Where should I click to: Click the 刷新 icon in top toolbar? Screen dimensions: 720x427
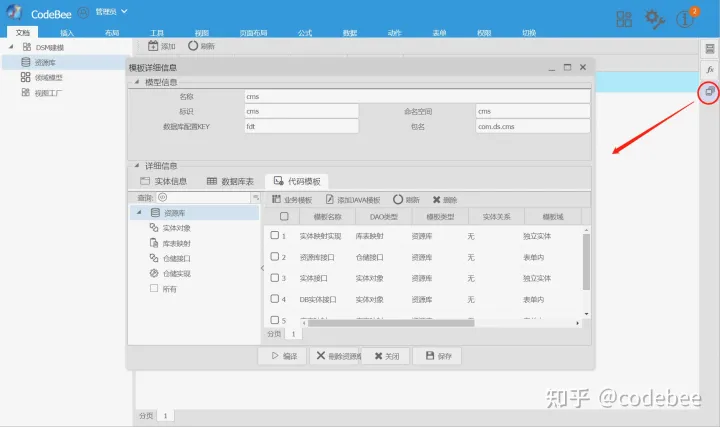pos(193,46)
